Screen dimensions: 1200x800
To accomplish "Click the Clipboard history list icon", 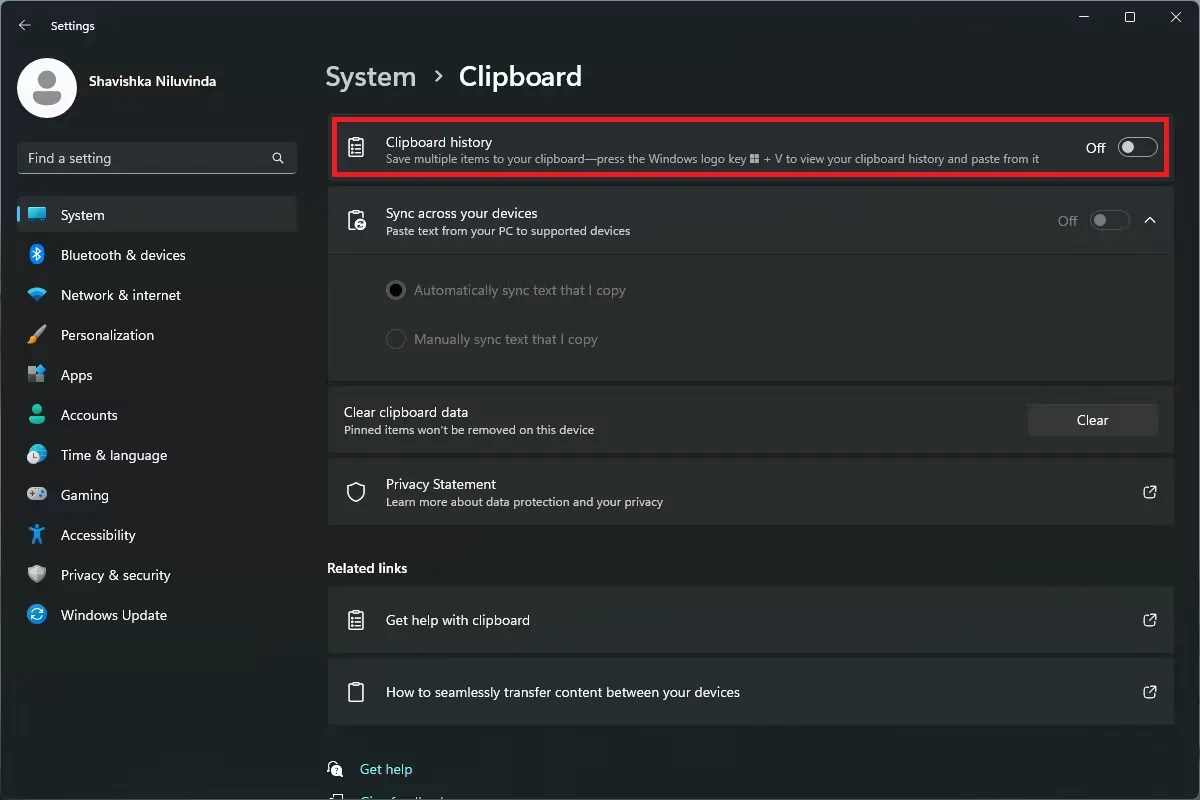I will pos(356,148).
